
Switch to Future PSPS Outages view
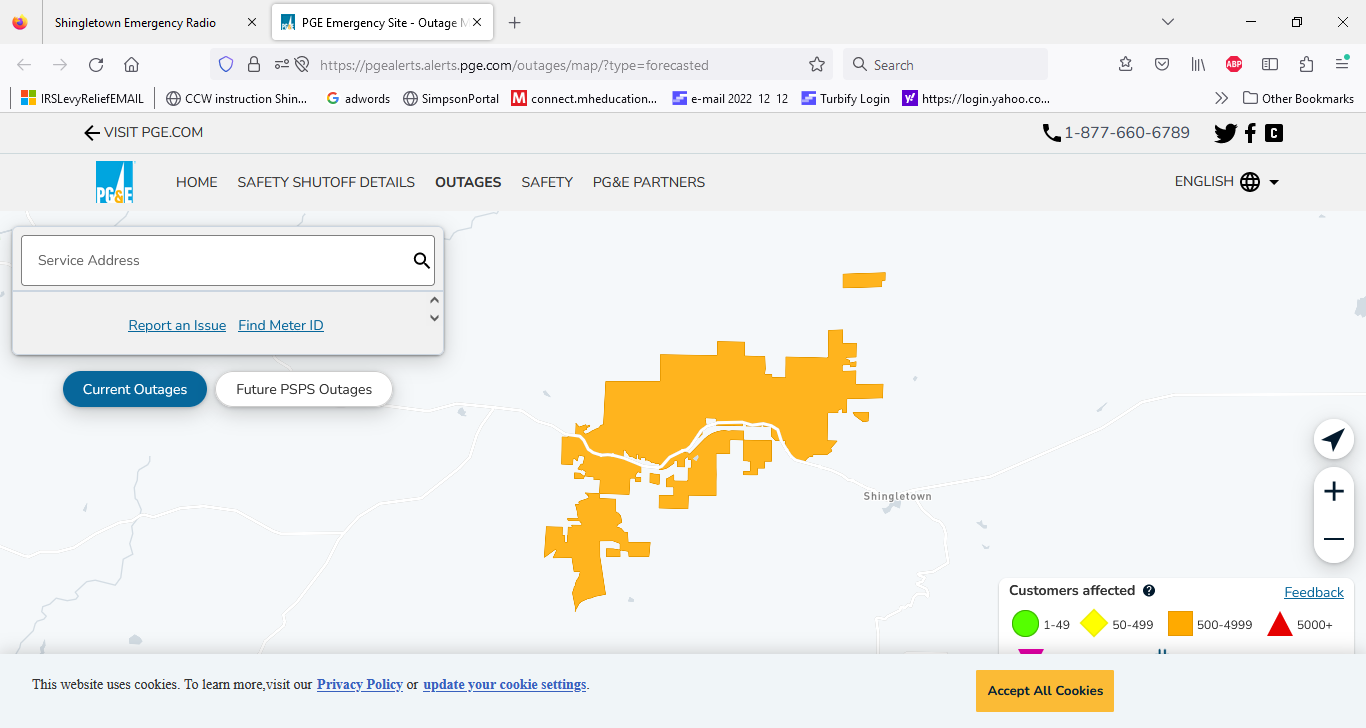click(304, 389)
